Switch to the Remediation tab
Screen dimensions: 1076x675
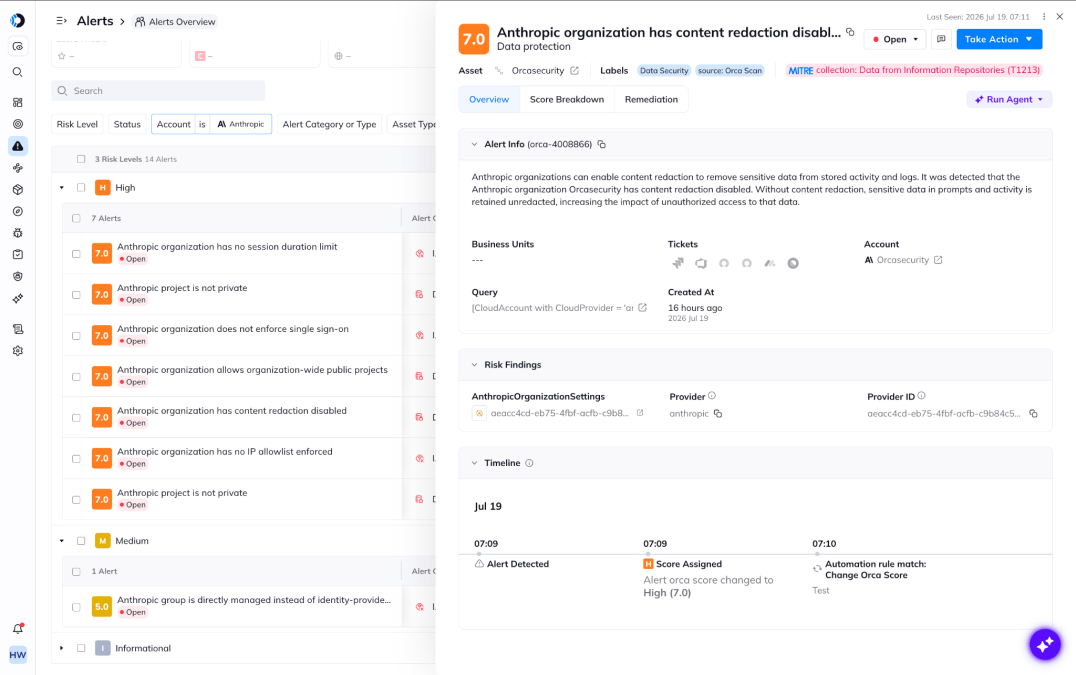pyautogui.click(x=651, y=99)
